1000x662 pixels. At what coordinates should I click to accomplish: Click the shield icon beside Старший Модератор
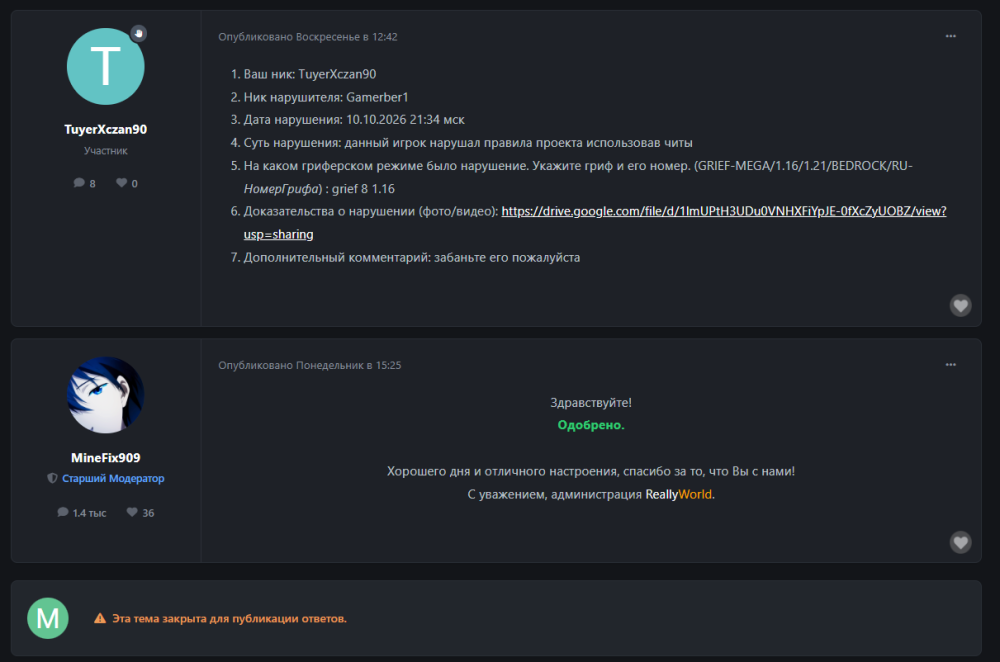point(52,478)
